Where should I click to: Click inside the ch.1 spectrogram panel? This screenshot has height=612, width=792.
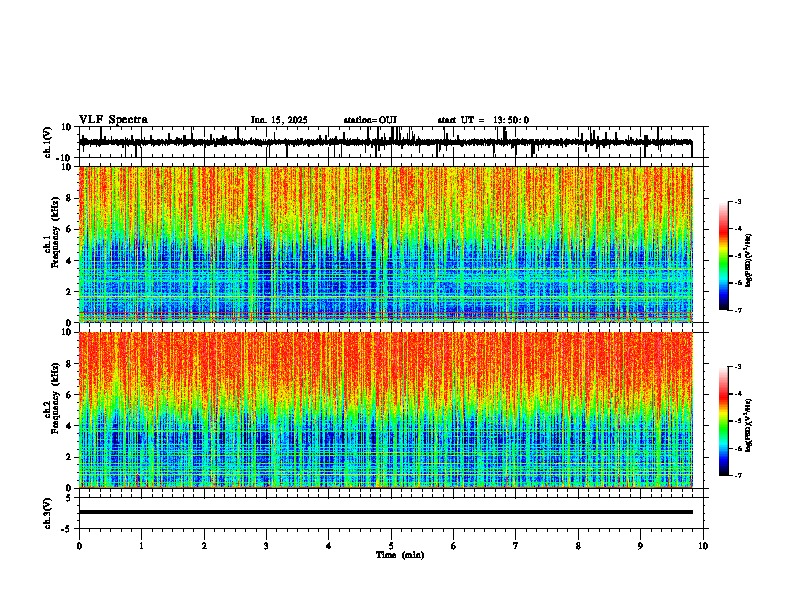386,244
